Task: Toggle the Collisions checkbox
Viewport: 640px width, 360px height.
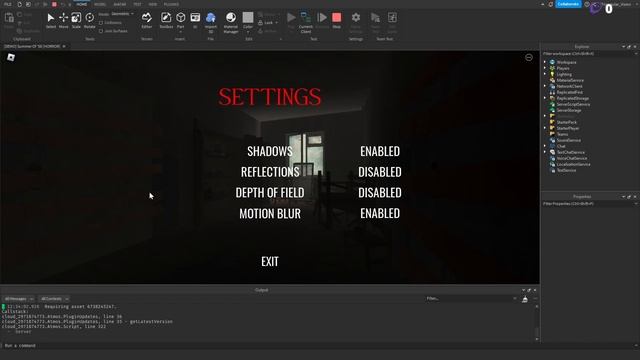Action: click(101, 23)
